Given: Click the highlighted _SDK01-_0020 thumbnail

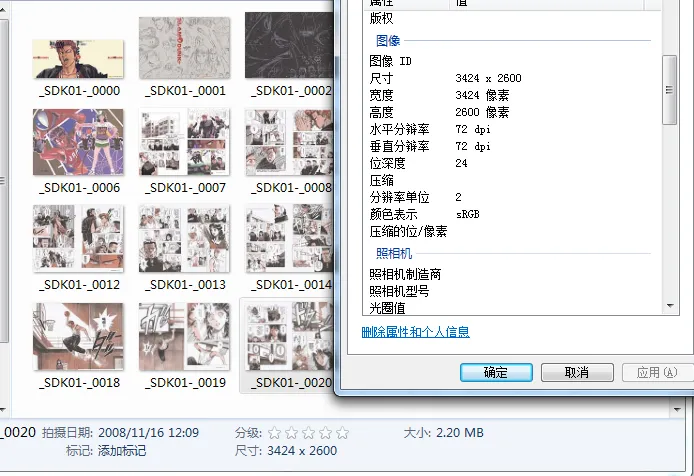Looking at the screenshot, I should [x=289, y=337].
